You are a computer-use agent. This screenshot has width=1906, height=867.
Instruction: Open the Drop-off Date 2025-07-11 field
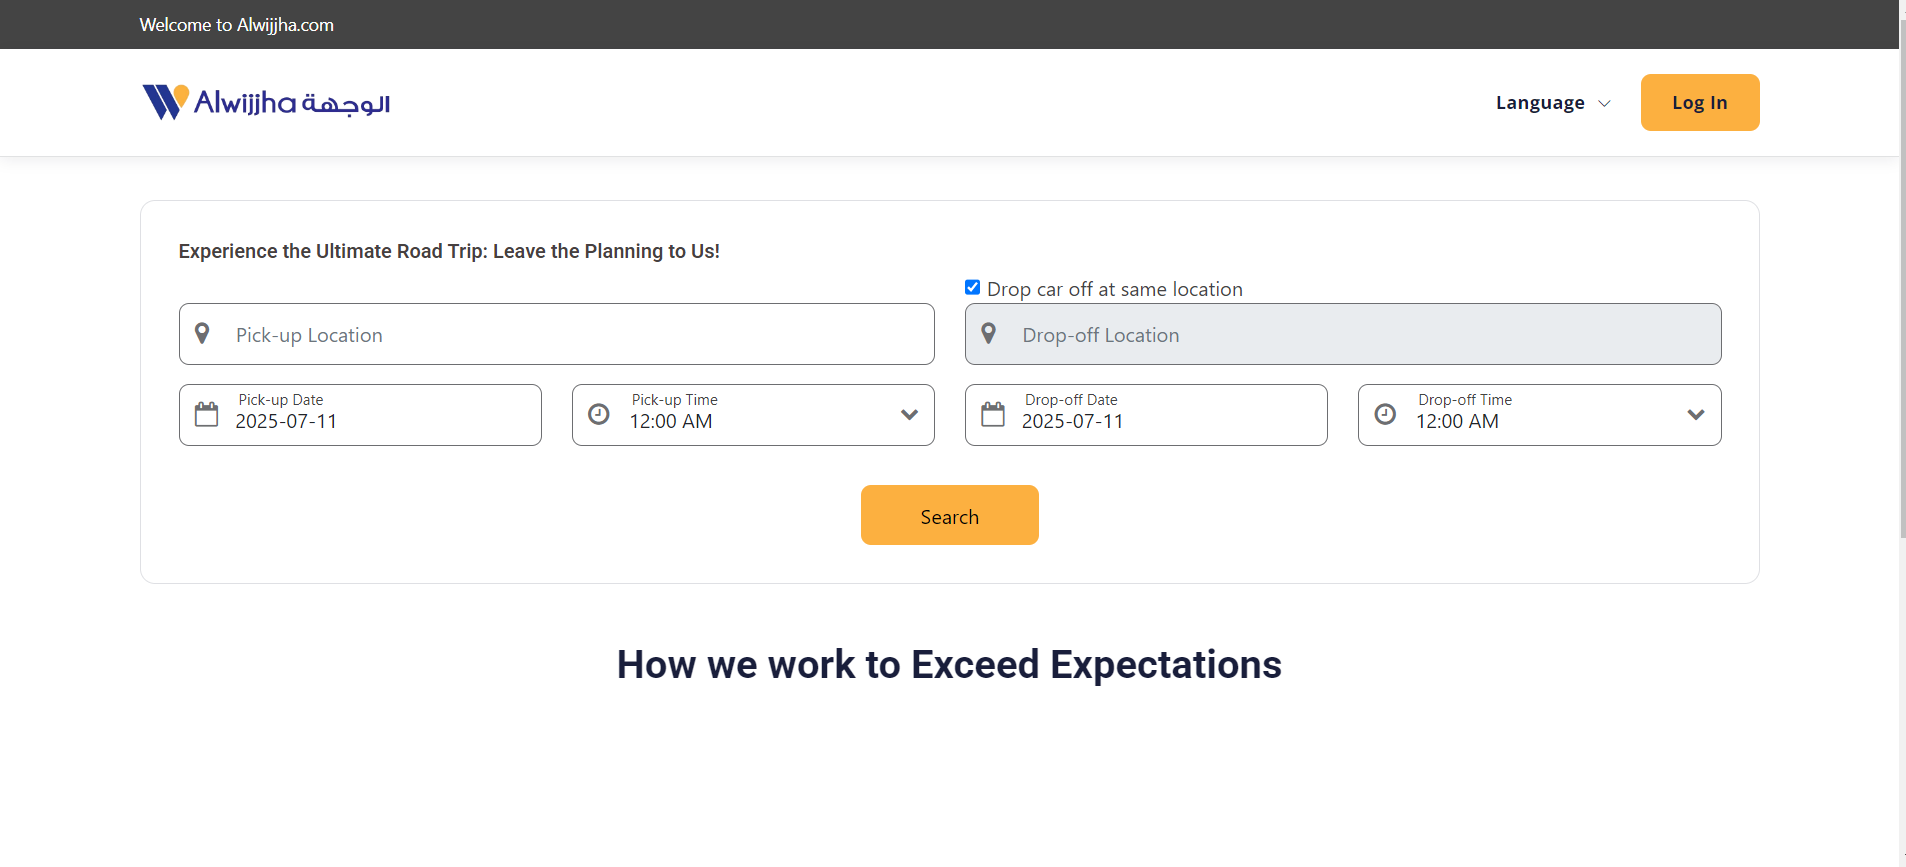1146,415
